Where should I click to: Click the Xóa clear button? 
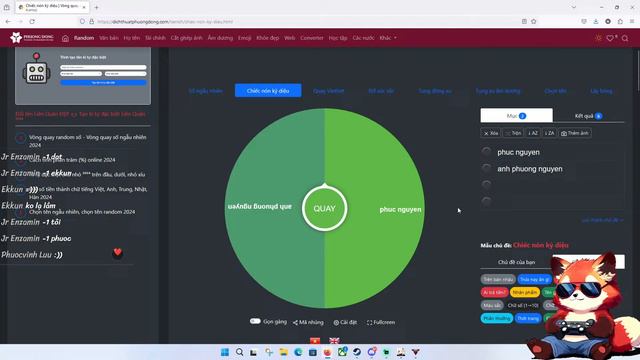coord(491,133)
